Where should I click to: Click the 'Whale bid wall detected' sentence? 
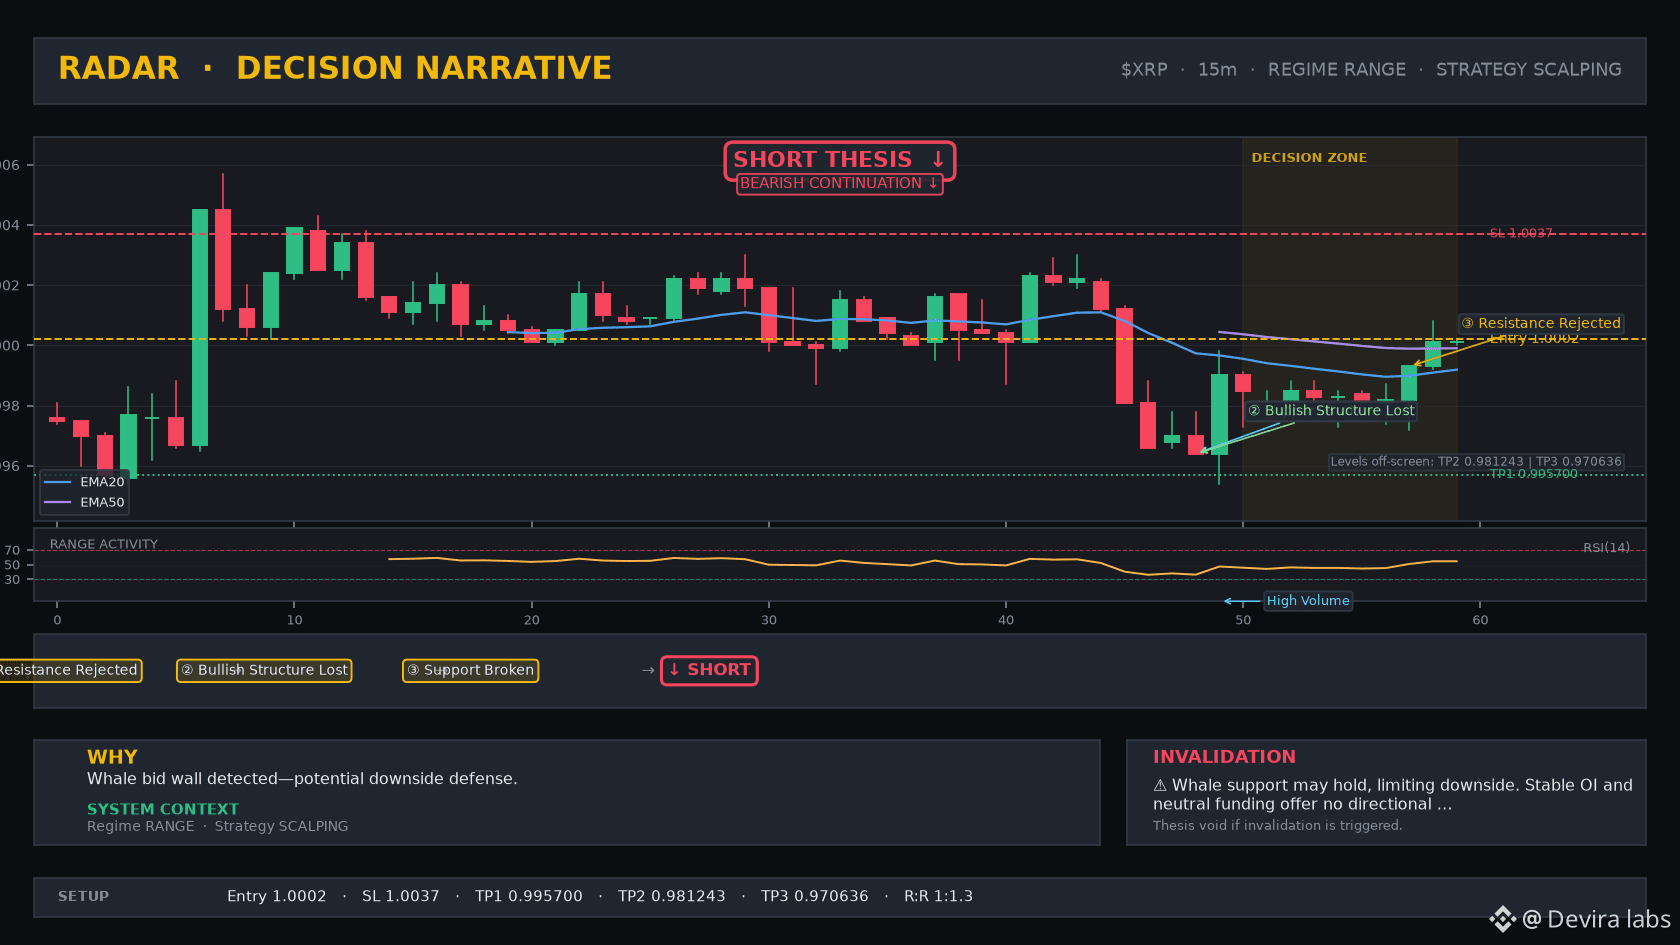[x=302, y=779]
